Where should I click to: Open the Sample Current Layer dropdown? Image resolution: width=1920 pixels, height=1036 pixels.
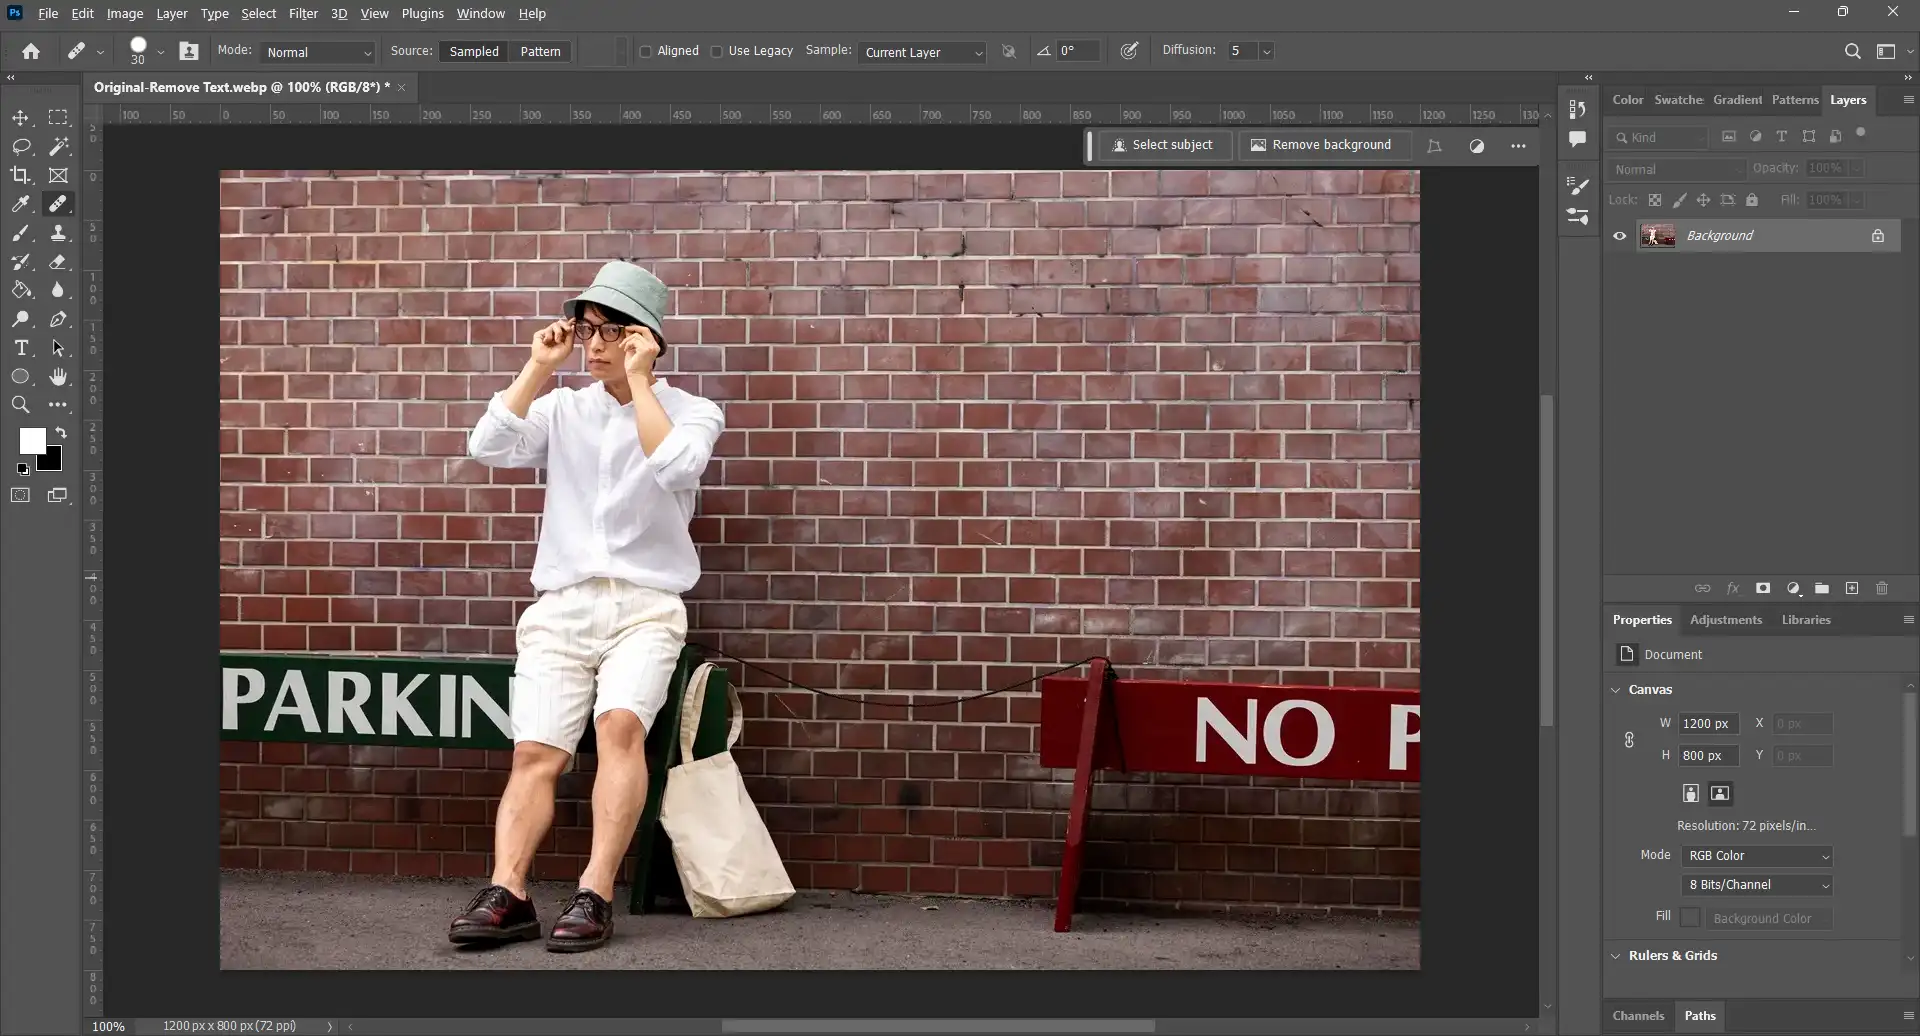[922, 52]
